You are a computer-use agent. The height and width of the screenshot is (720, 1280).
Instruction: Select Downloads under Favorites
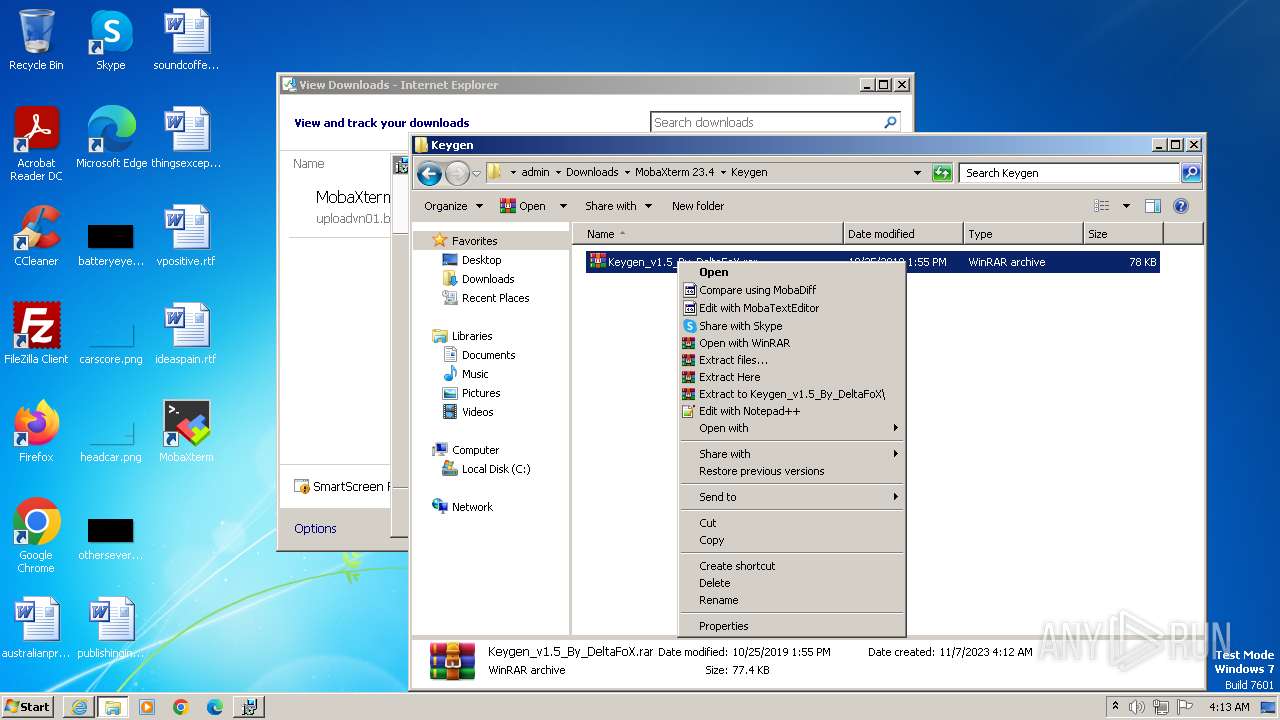(x=488, y=279)
